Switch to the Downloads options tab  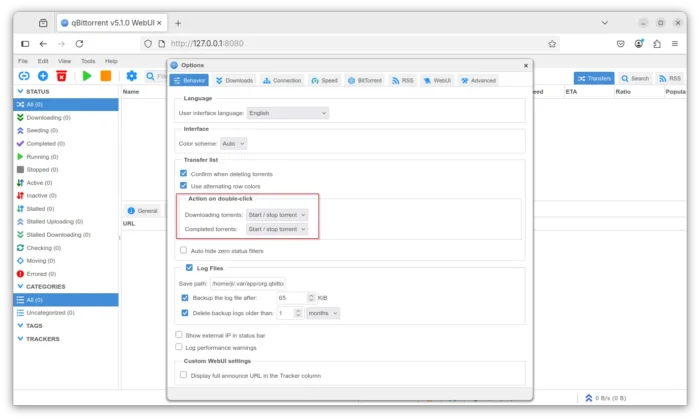(234, 80)
